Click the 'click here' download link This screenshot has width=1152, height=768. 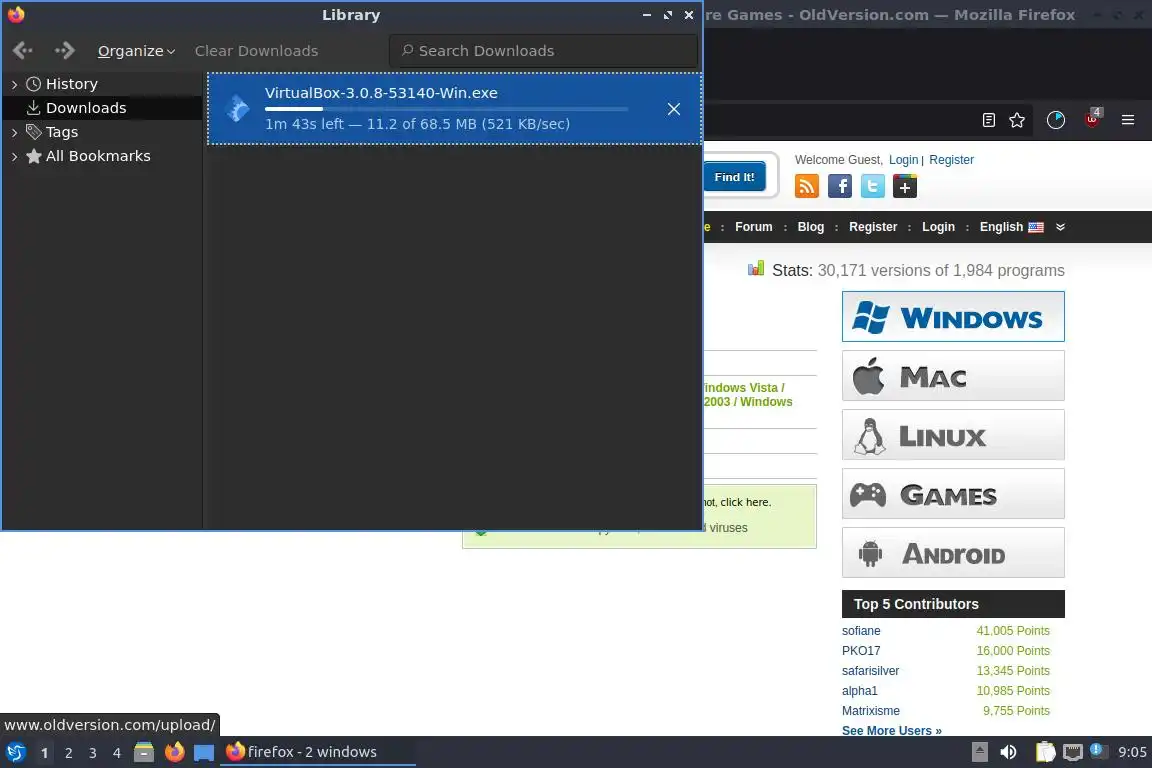[x=745, y=502]
